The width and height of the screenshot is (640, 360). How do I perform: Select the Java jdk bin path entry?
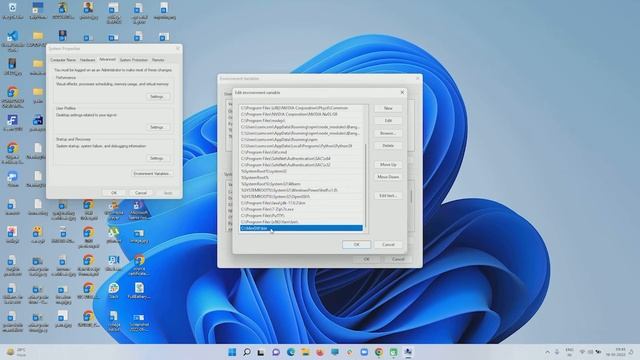[301, 203]
